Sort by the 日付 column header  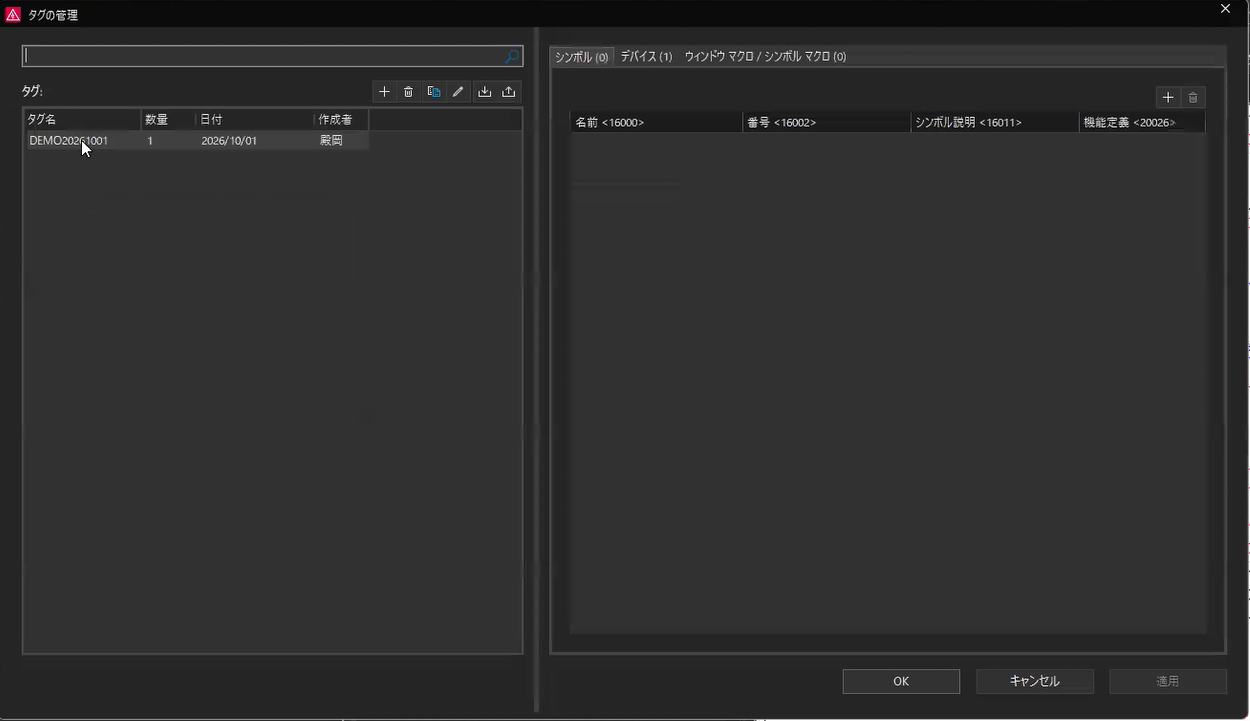coord(255,120)
